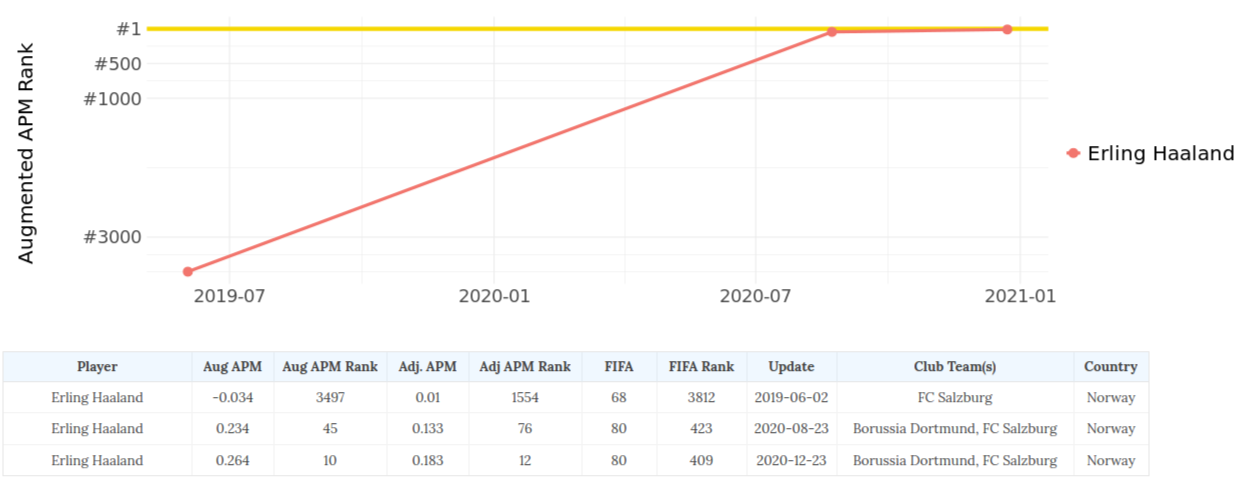Sort table by Player column header
This screenshot has width=1239, height=486.
97,367
